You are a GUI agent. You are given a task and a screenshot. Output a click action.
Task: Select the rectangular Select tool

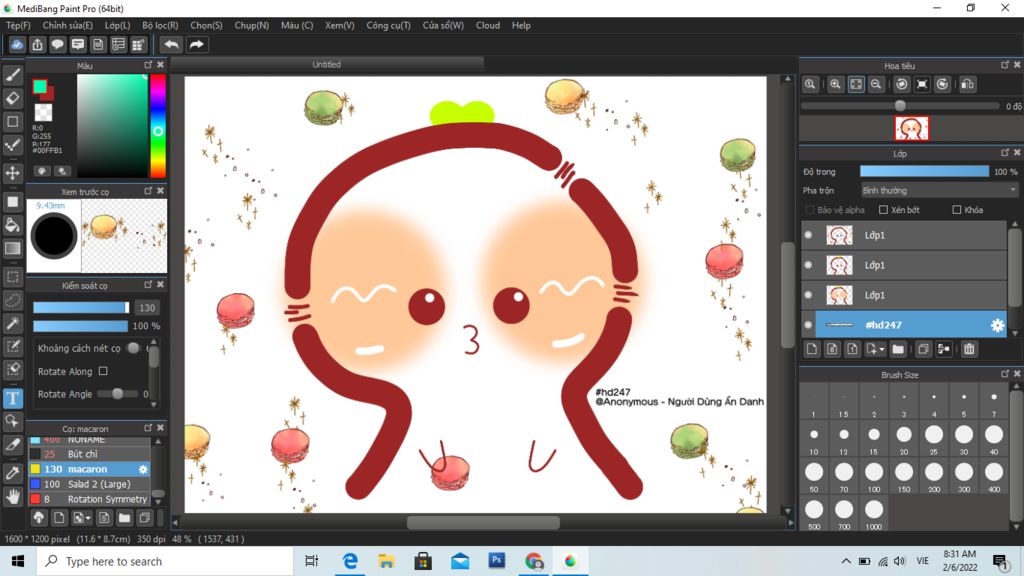pos(12,276)
